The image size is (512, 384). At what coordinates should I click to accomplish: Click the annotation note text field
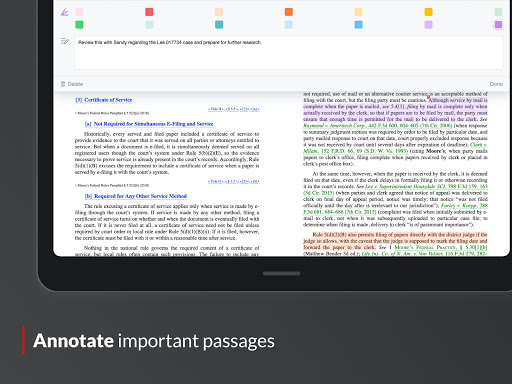pyautogui.click(x=288, y=53)
